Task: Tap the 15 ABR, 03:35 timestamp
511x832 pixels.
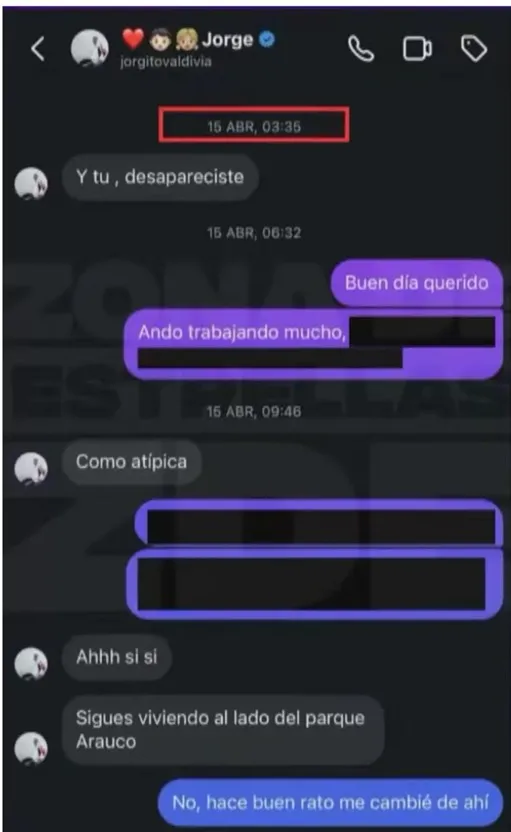Action: (254, 126)
